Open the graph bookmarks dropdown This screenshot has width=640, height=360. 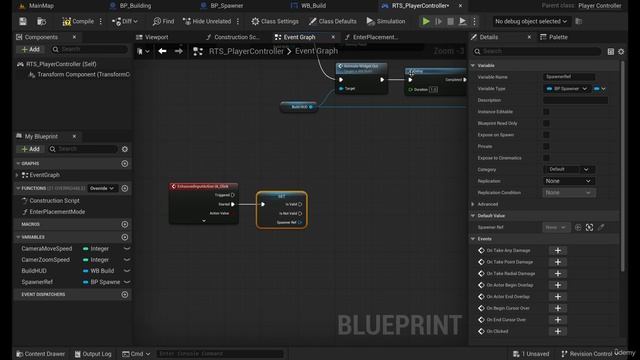point(143,51)
